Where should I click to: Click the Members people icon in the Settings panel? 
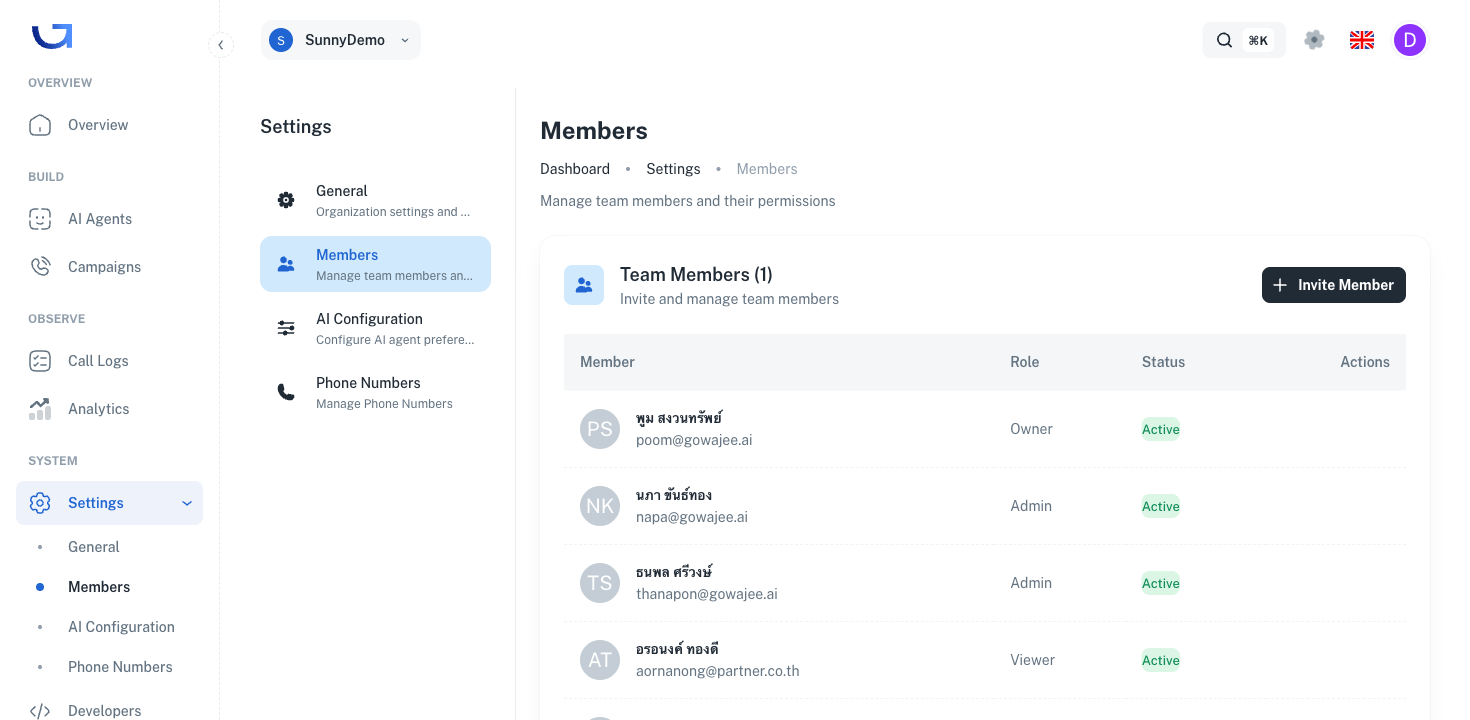(286, 264)
